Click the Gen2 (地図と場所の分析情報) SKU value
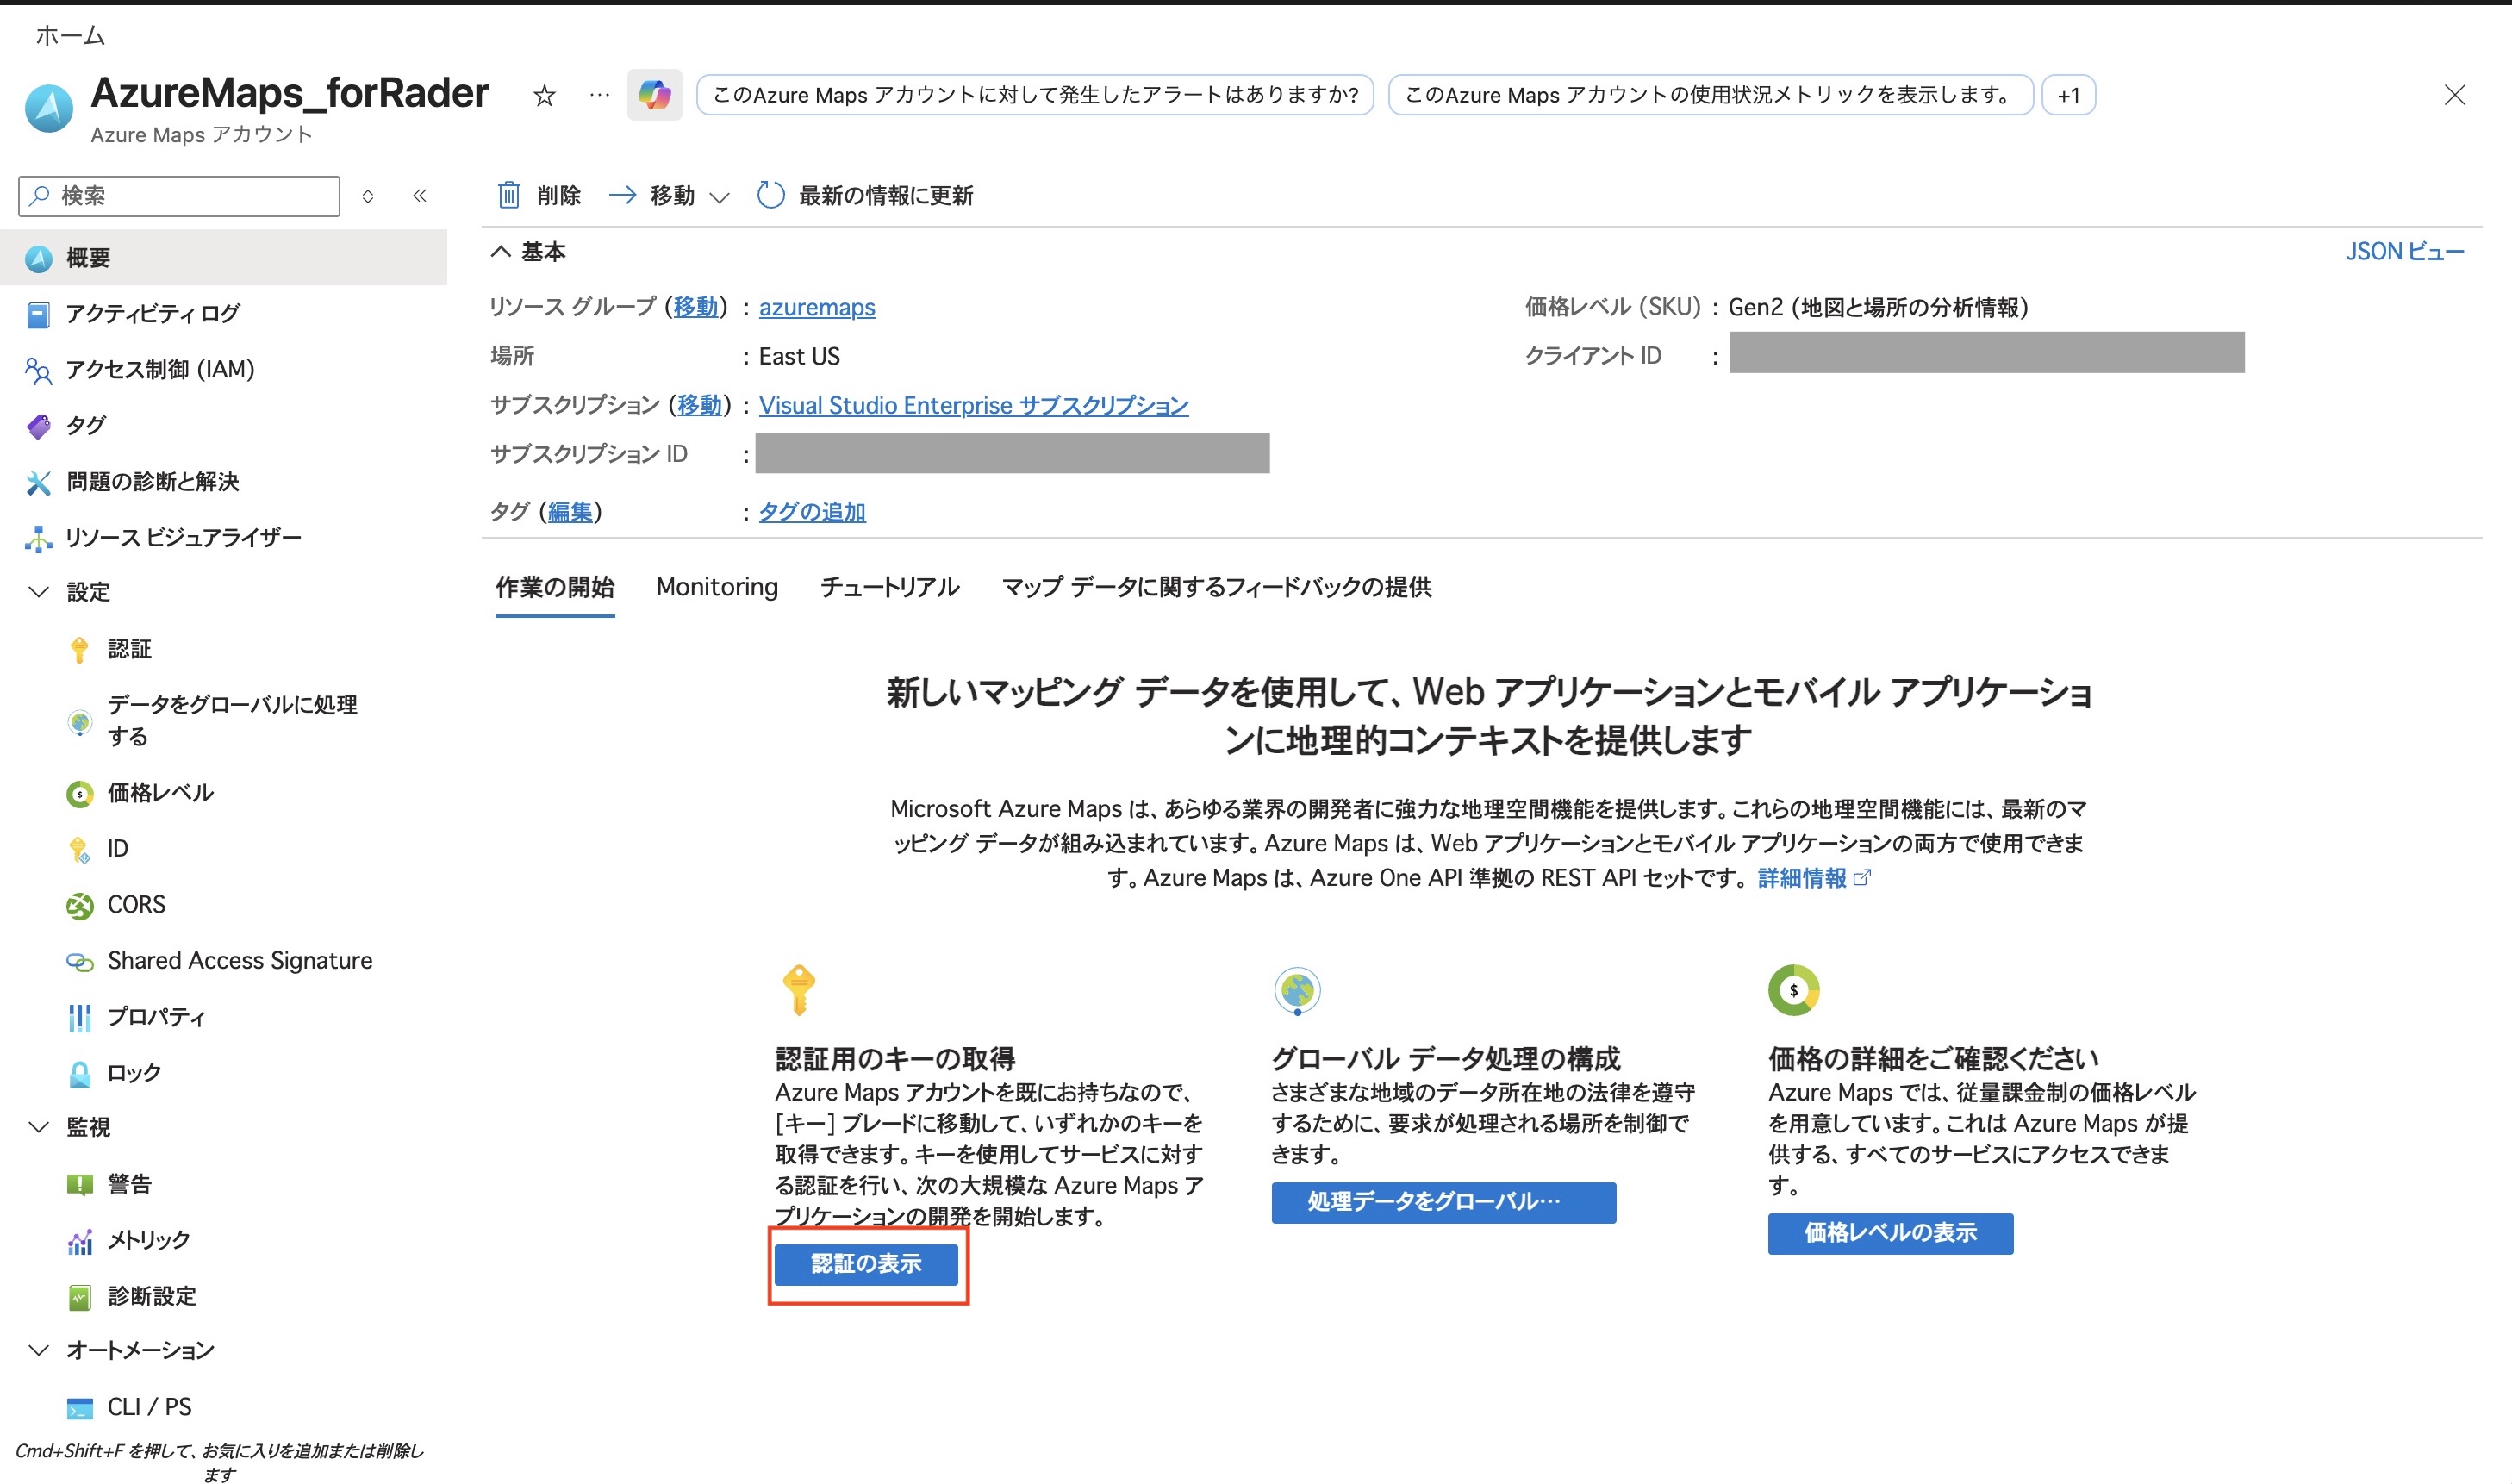The image size is (2512, 1484). (1878, 307)
